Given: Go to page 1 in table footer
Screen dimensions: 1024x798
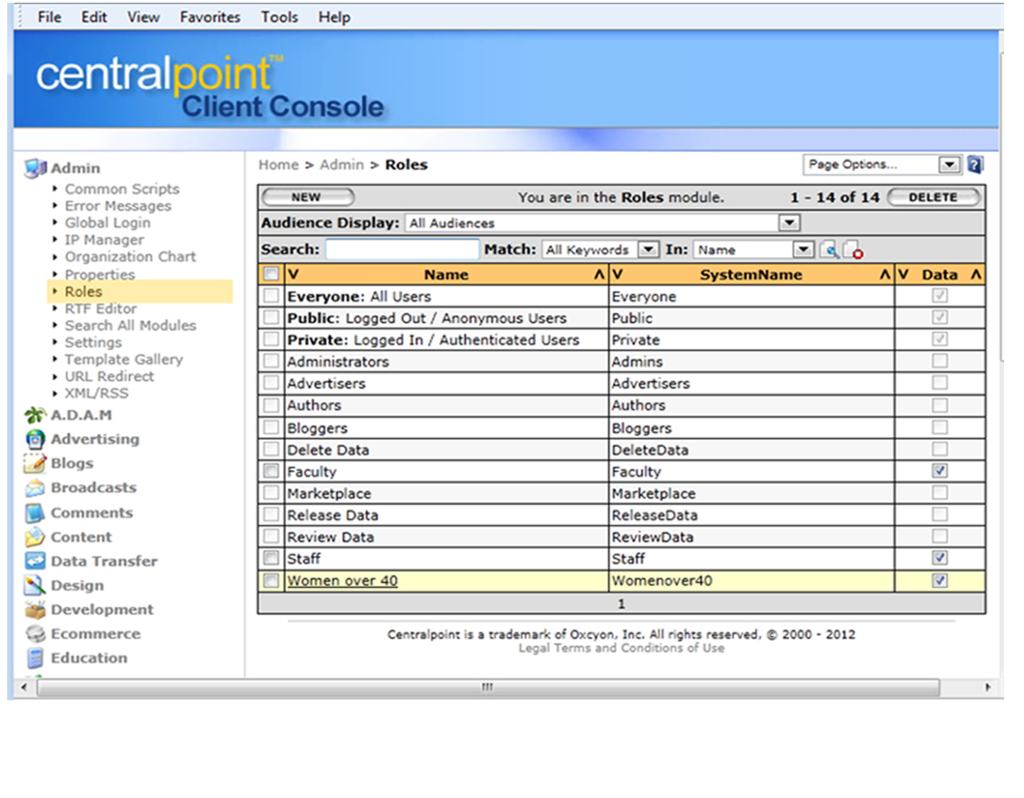Looking at the screenshot, I should point(622,604).
